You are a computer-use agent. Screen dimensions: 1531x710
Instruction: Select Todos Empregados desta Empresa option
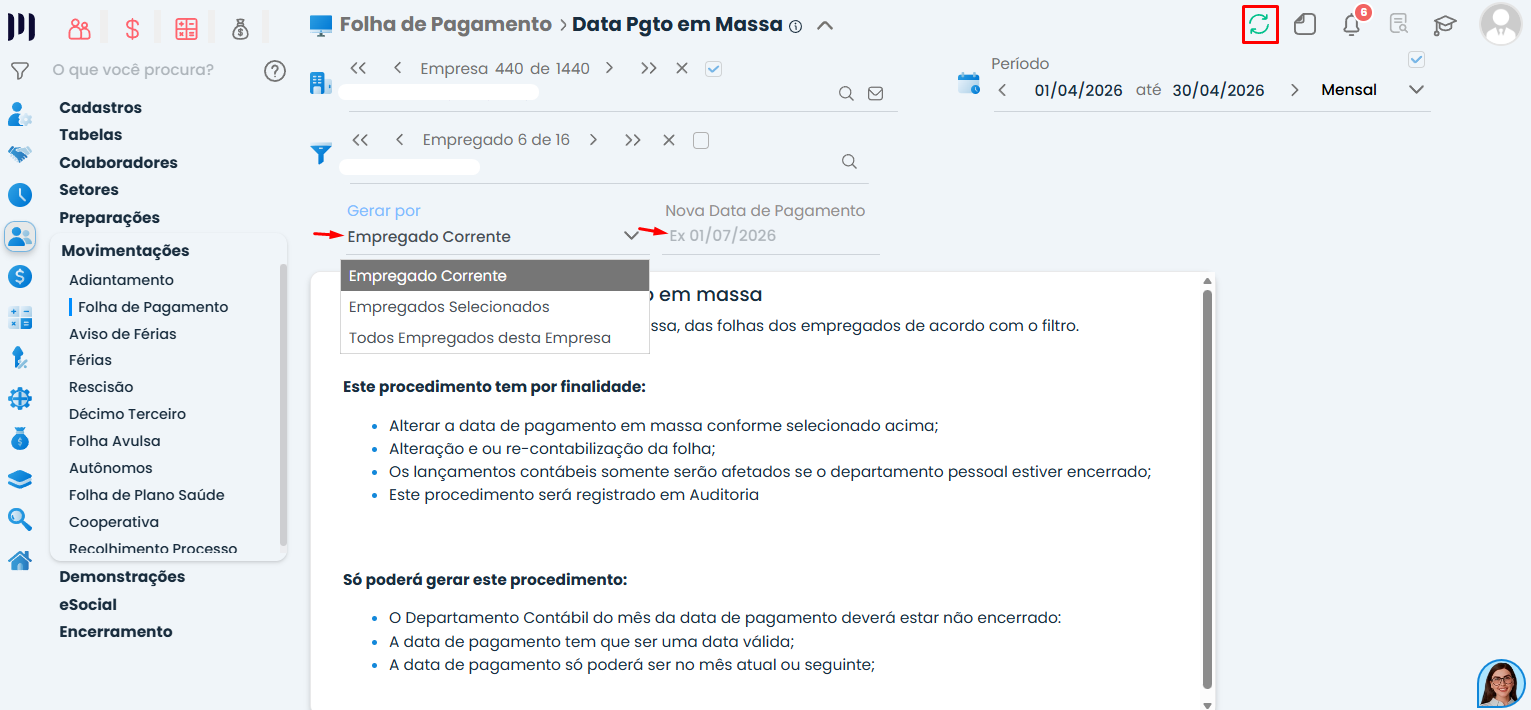click(495, 338)
